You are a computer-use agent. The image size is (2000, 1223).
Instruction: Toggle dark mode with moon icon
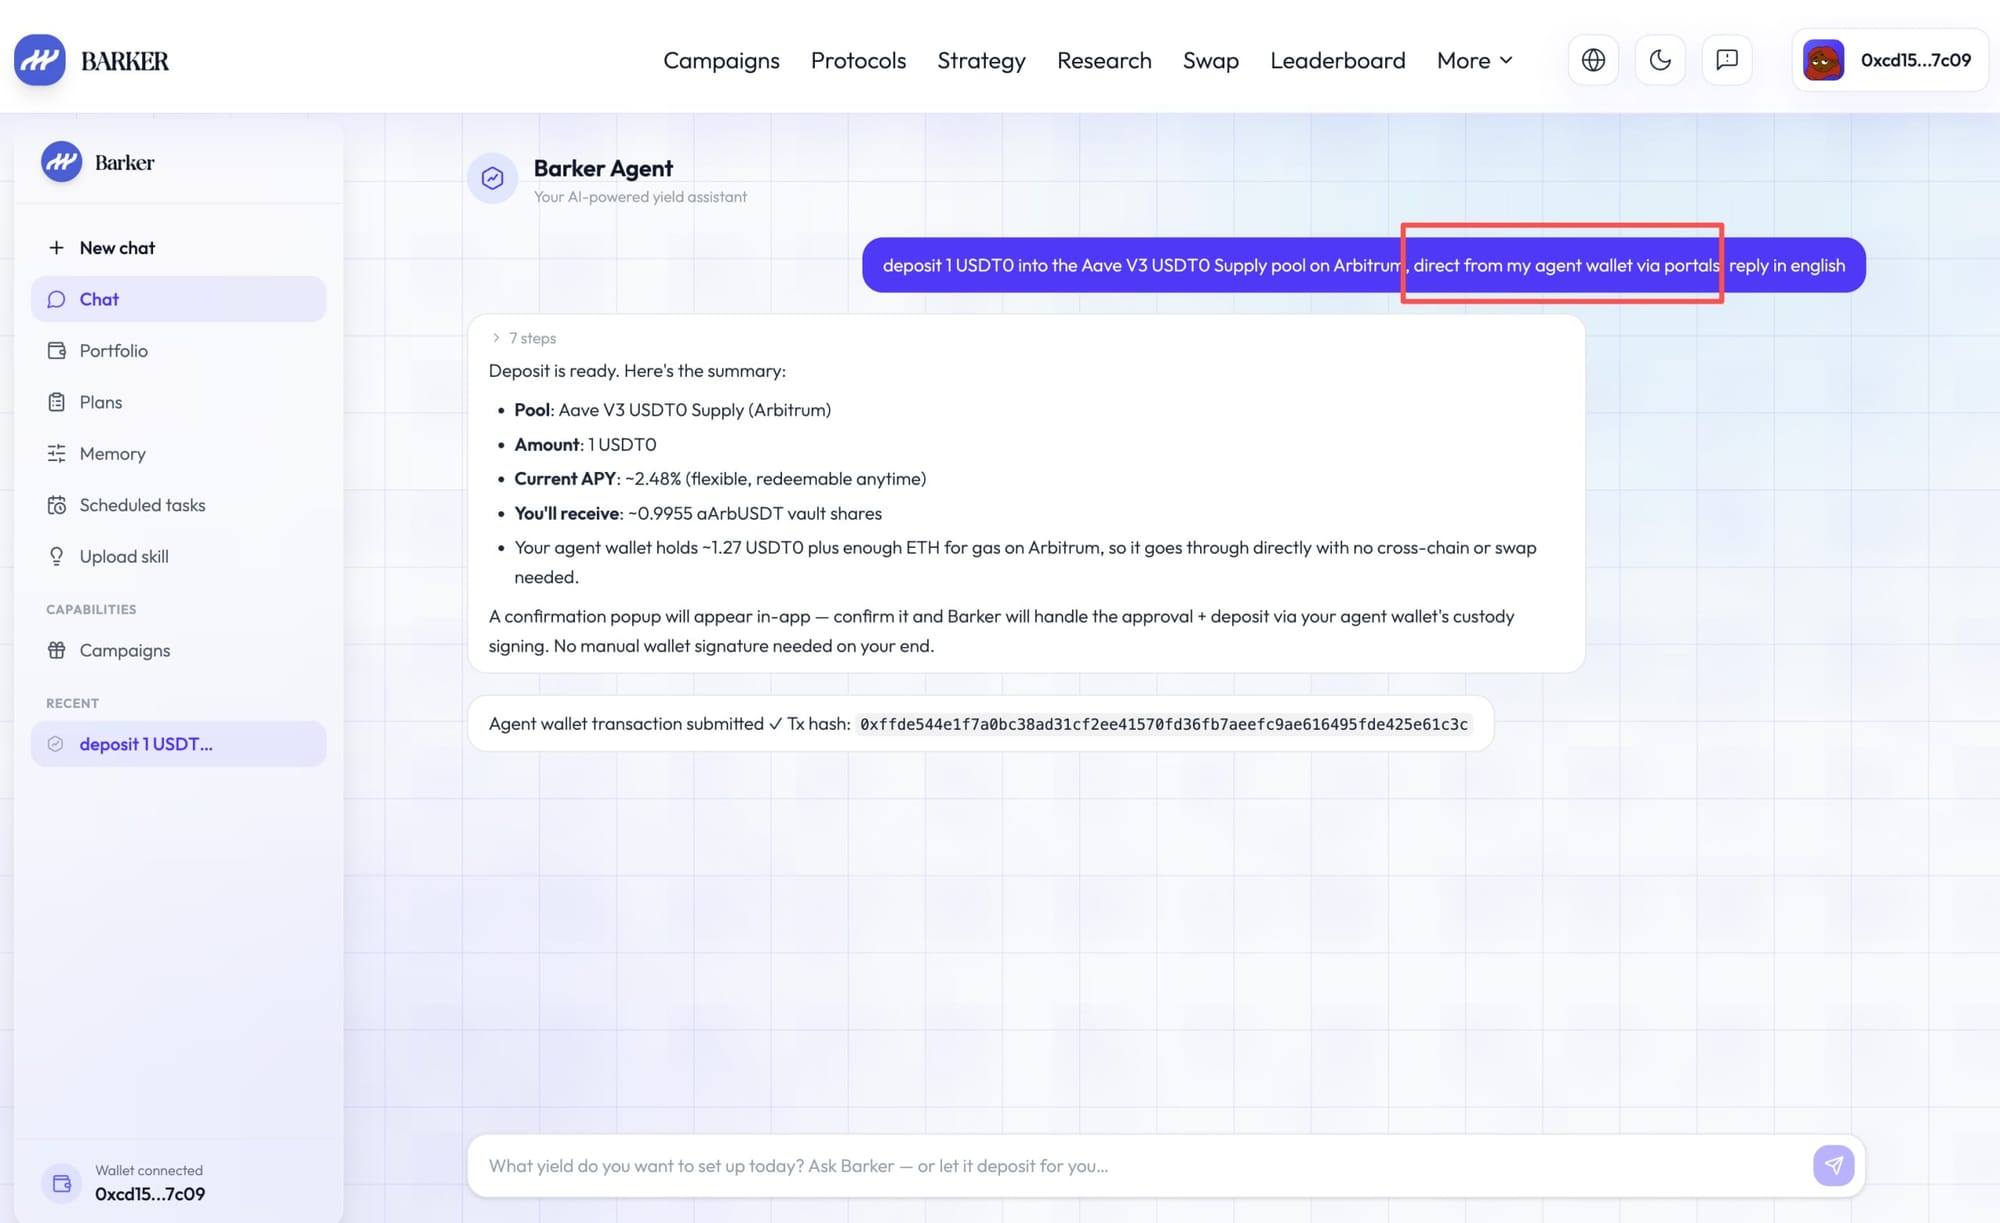pos(1660,60)
